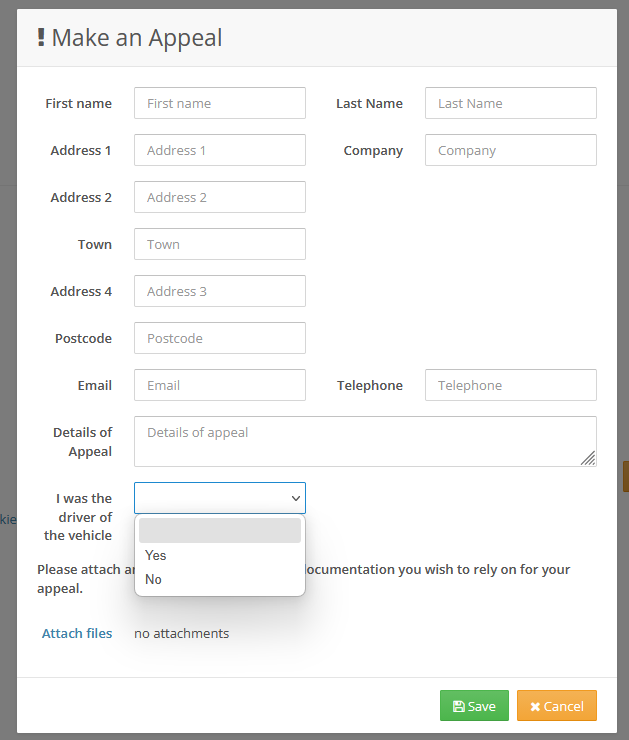
Task: Focus the First name input field
Action: pos(220,103)
